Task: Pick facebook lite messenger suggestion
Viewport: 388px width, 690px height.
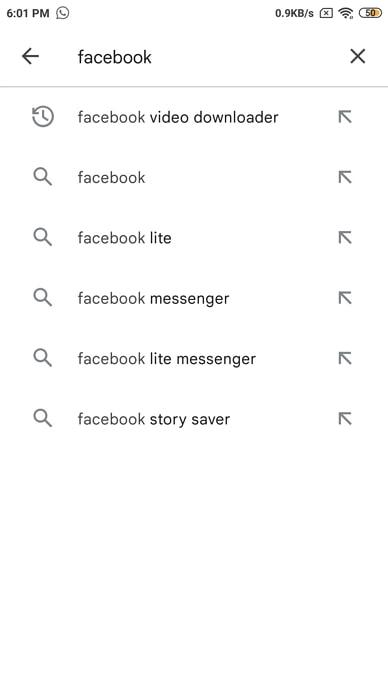Action: [x=194, y=358]
